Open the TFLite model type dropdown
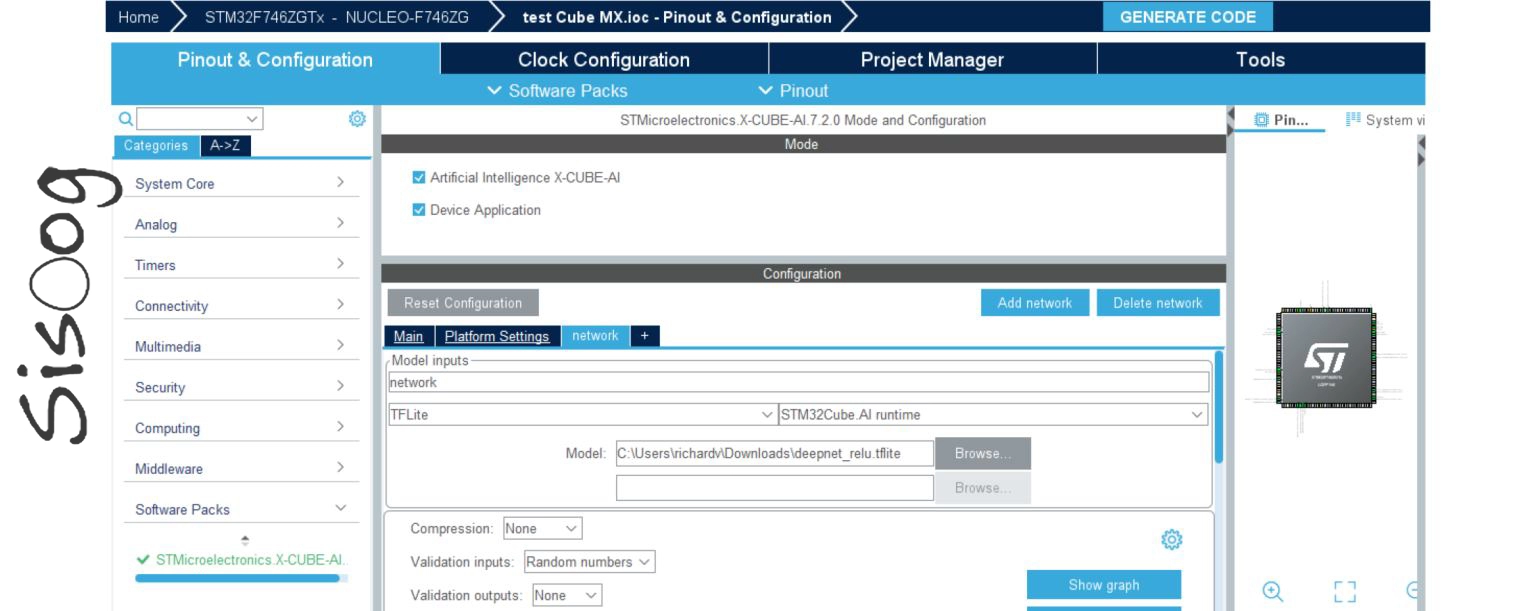This screenshot has height=611, width=1536. 581,414
